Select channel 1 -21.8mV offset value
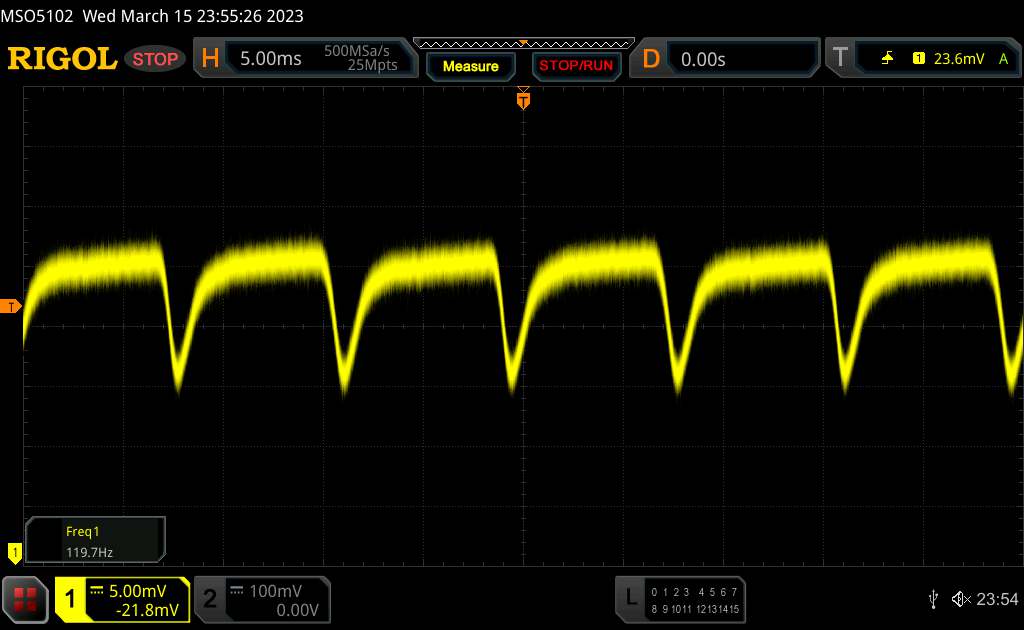The image size is (1024, 630). click(147, 610)
